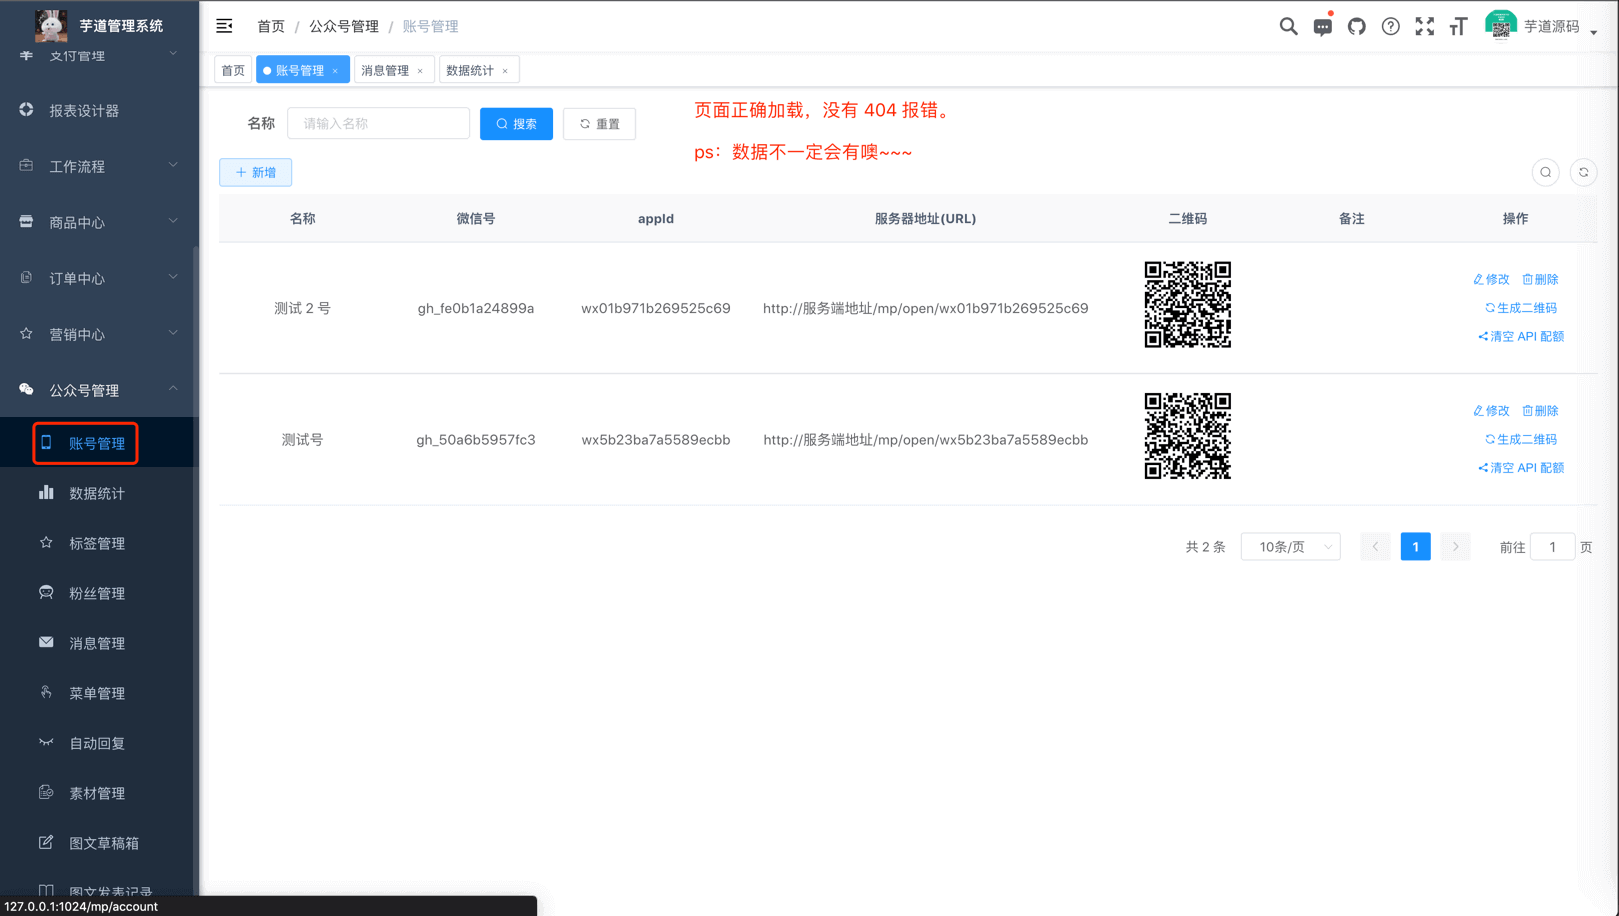Viewport: 1619px width, 916px height.
Task: Open the font size adjustment icon
Action: point(1458,26)
